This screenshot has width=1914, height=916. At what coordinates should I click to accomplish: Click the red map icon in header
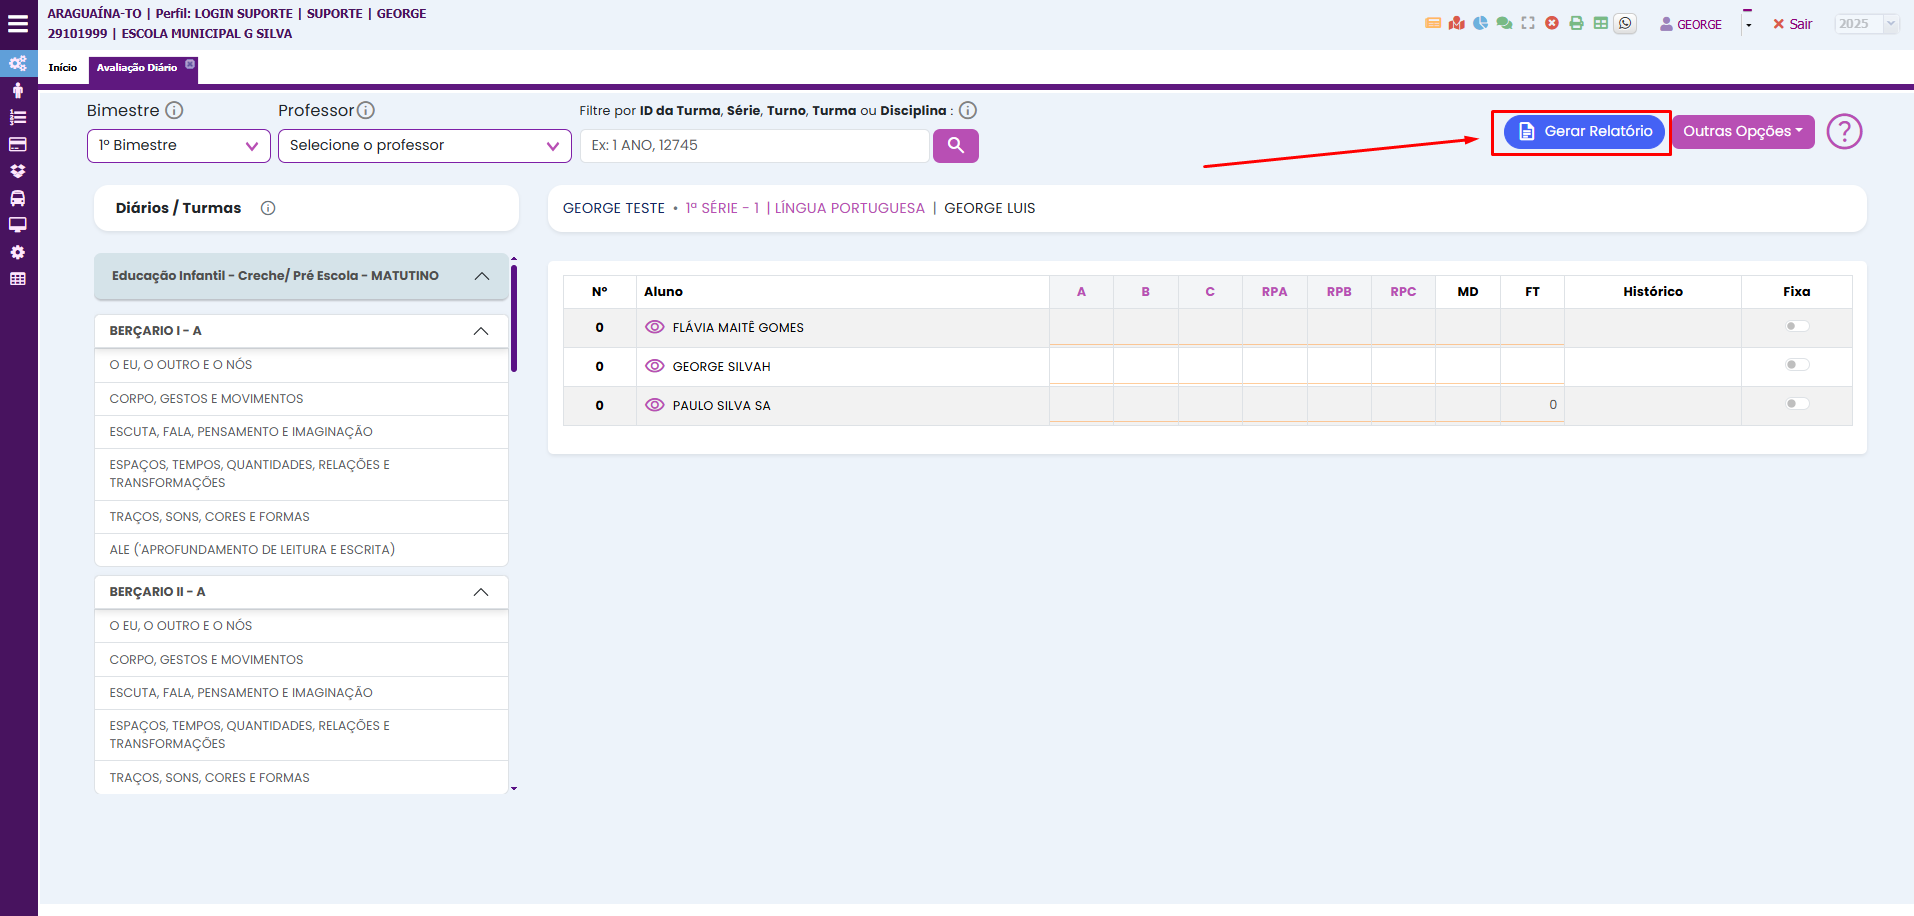(1456, 23)
